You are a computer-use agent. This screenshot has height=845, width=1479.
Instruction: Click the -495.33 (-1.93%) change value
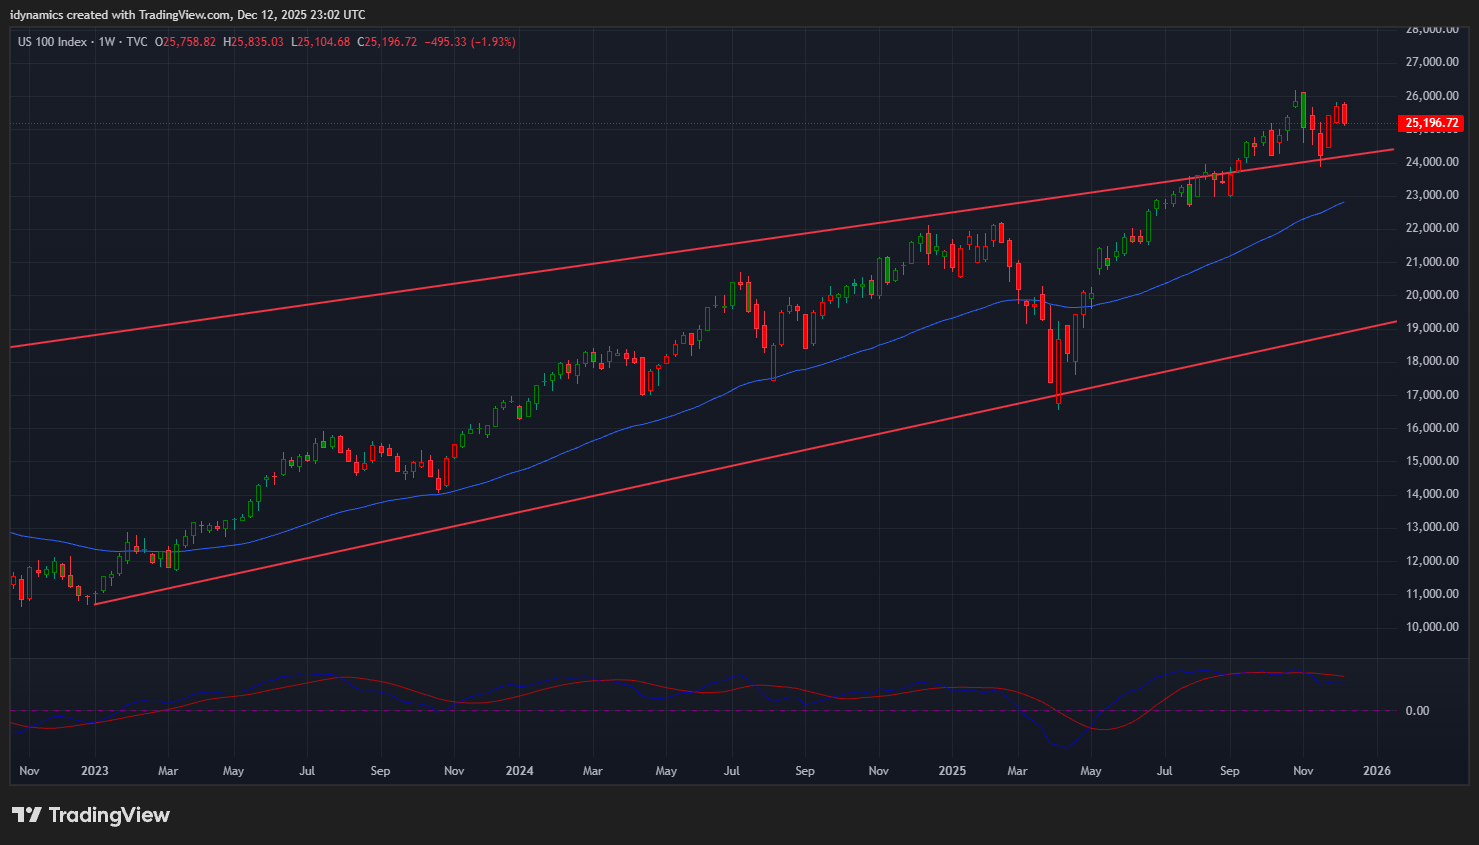tap(470, 42)
